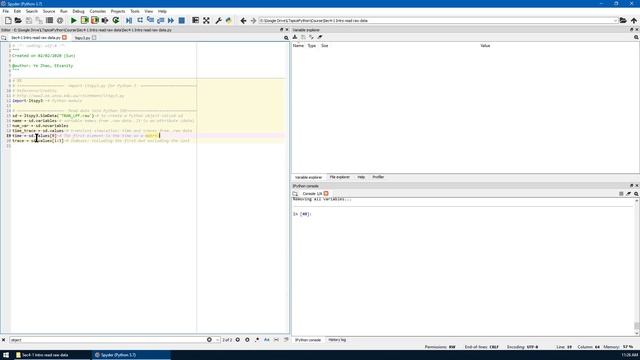Screen dimensions: 640x360
Task: Open File menu
Action: tap(6, 11)
